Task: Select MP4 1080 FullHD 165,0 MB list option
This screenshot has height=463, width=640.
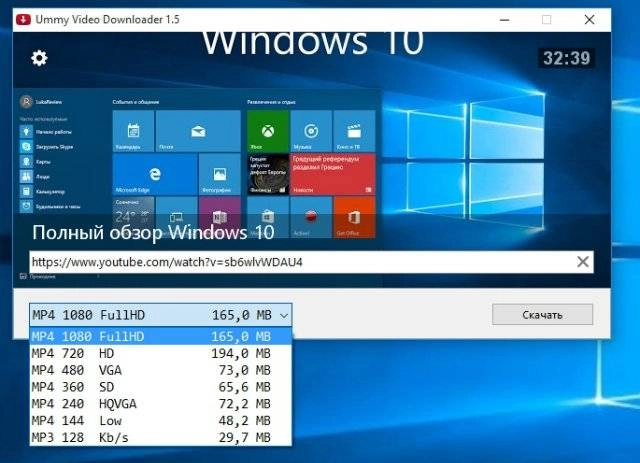Action: (160, 336)
